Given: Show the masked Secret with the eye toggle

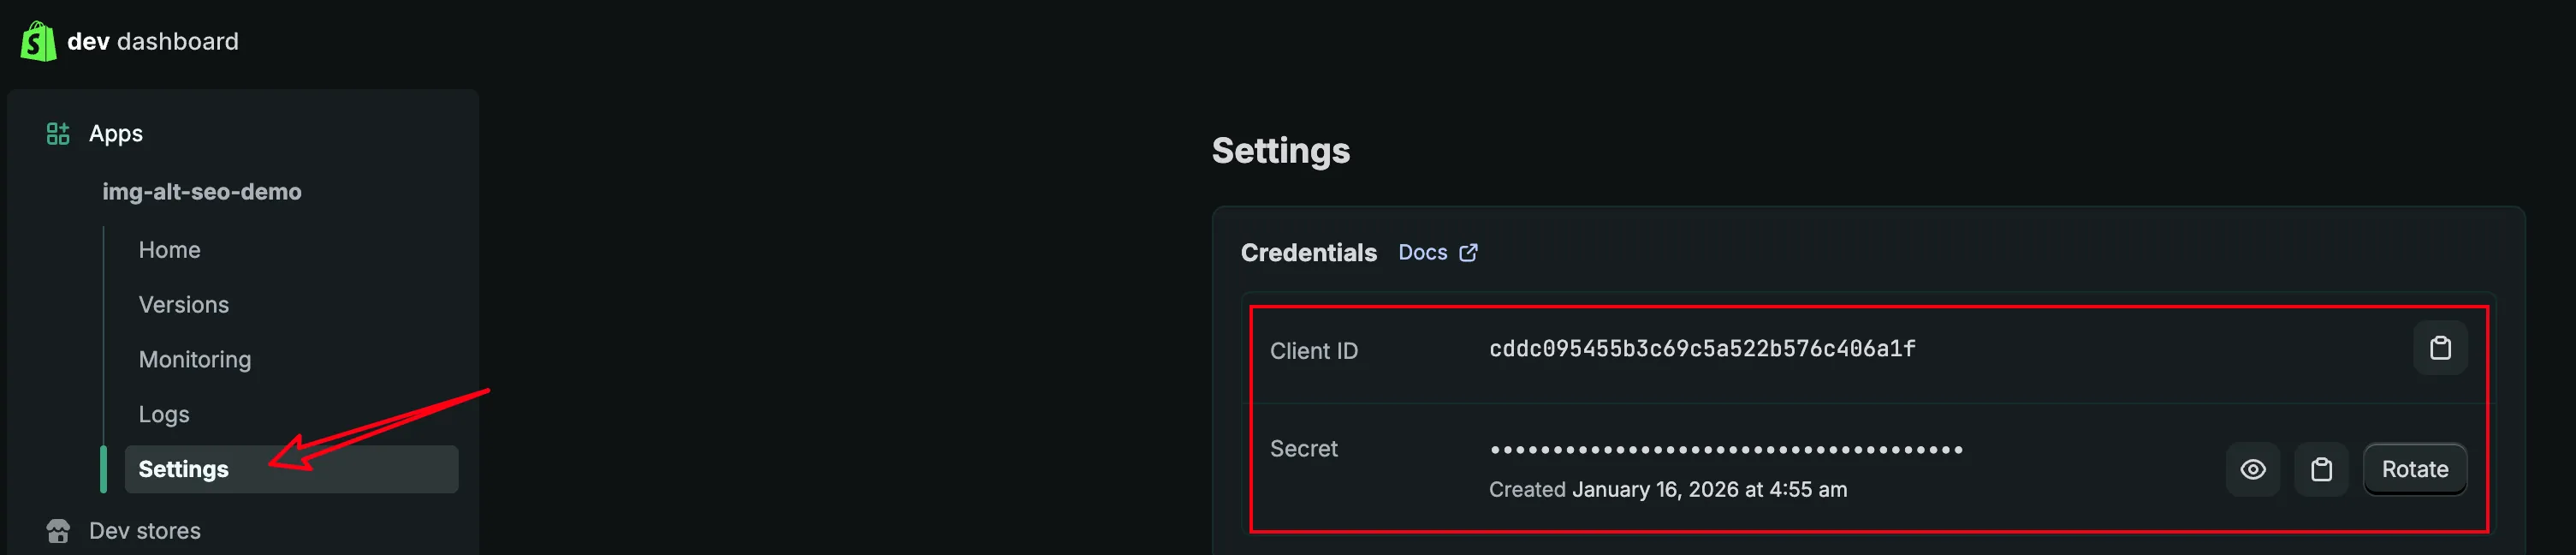Looking at the screenshot, I should (2252, 468).
